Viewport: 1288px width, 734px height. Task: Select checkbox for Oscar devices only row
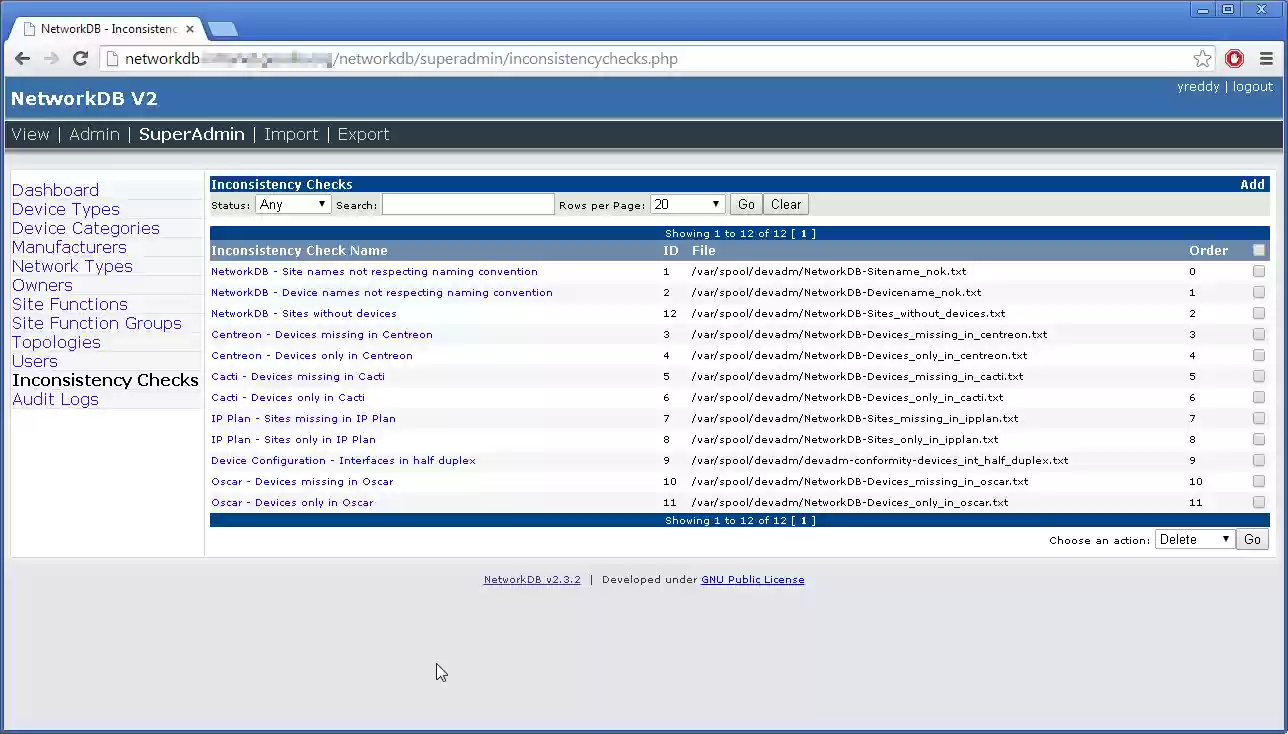pos(1258,503)
